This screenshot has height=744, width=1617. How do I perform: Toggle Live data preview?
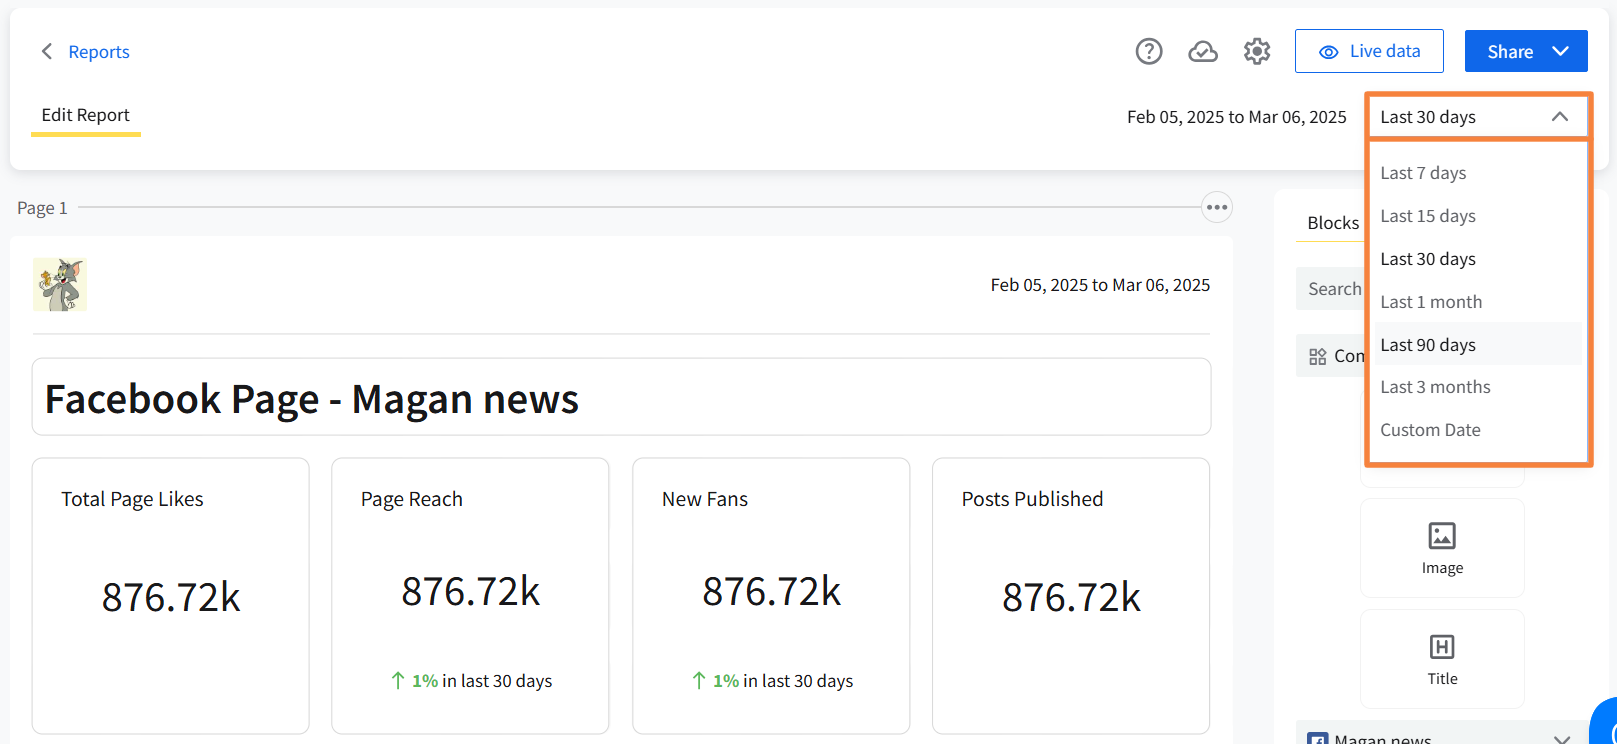click(1368, 51)
